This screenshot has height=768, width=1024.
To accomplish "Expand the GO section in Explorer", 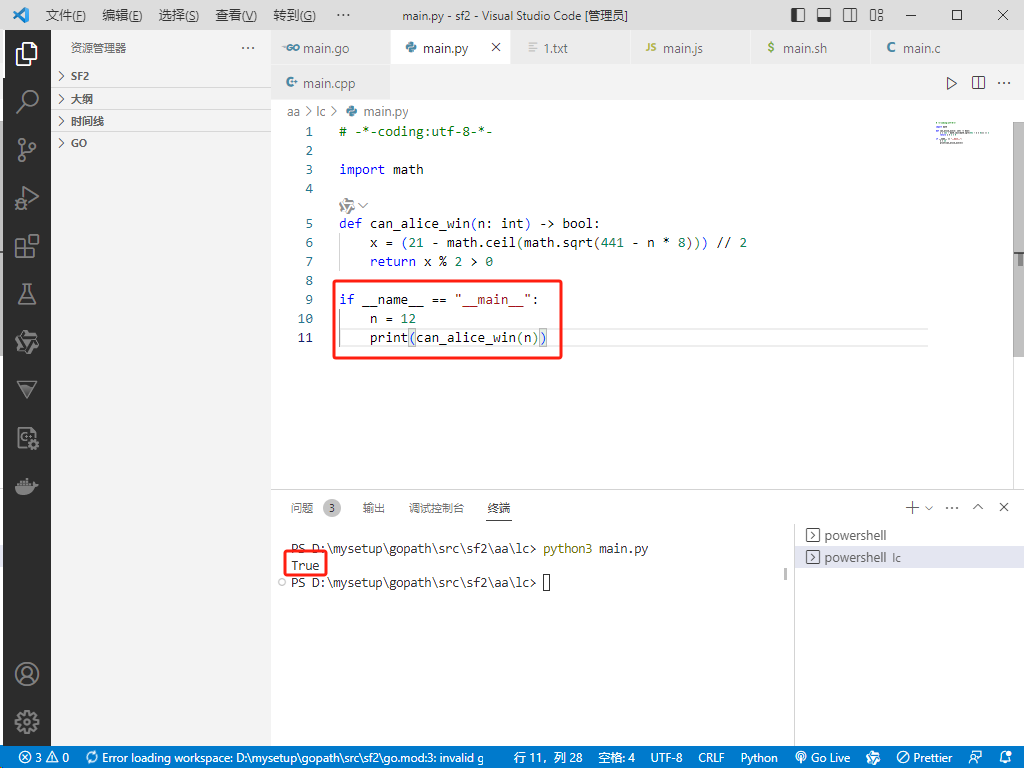I will coord(161,143).
